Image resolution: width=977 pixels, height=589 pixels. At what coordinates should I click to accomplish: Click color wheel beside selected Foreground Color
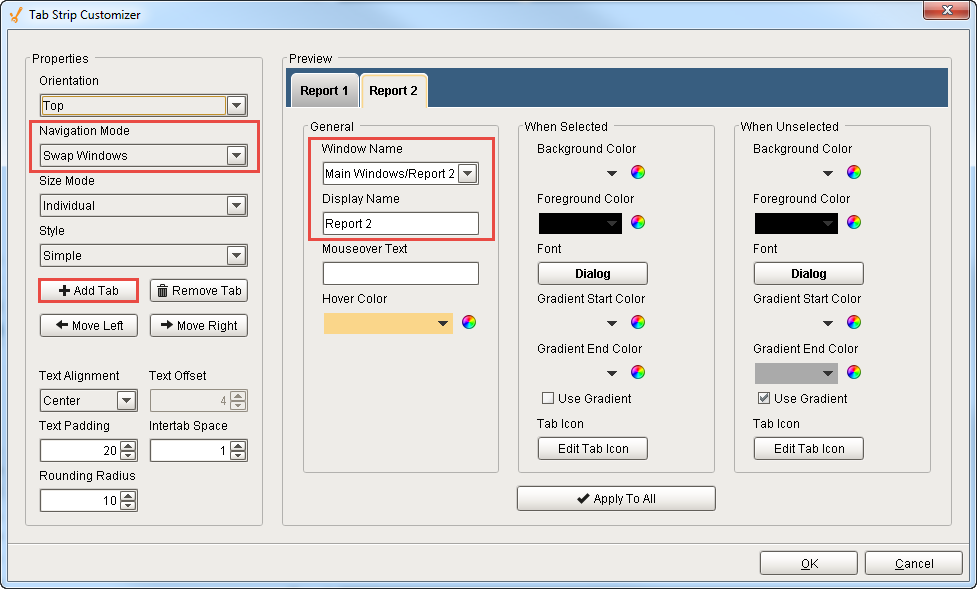(638, 222)
